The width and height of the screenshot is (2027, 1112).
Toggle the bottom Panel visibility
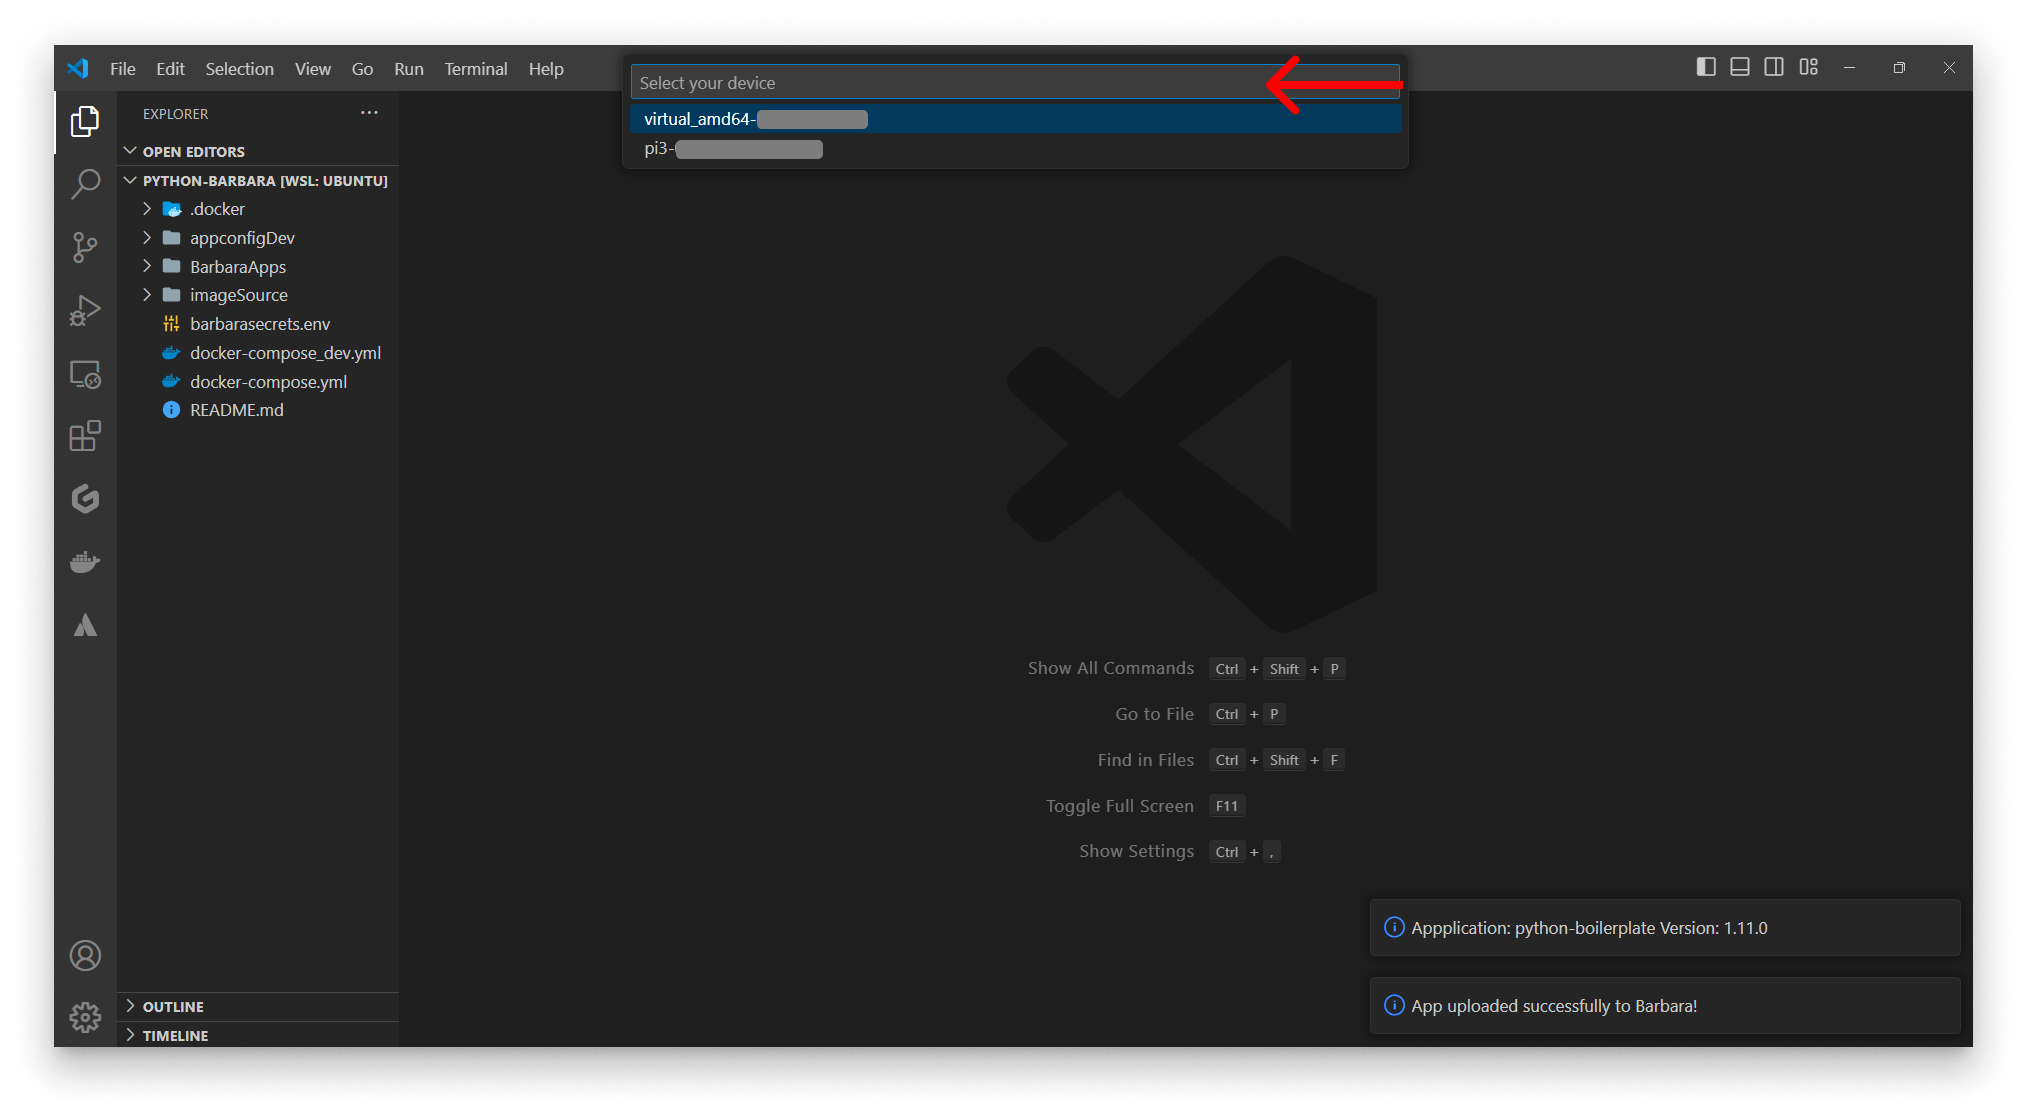click(x=1740, y=67)
